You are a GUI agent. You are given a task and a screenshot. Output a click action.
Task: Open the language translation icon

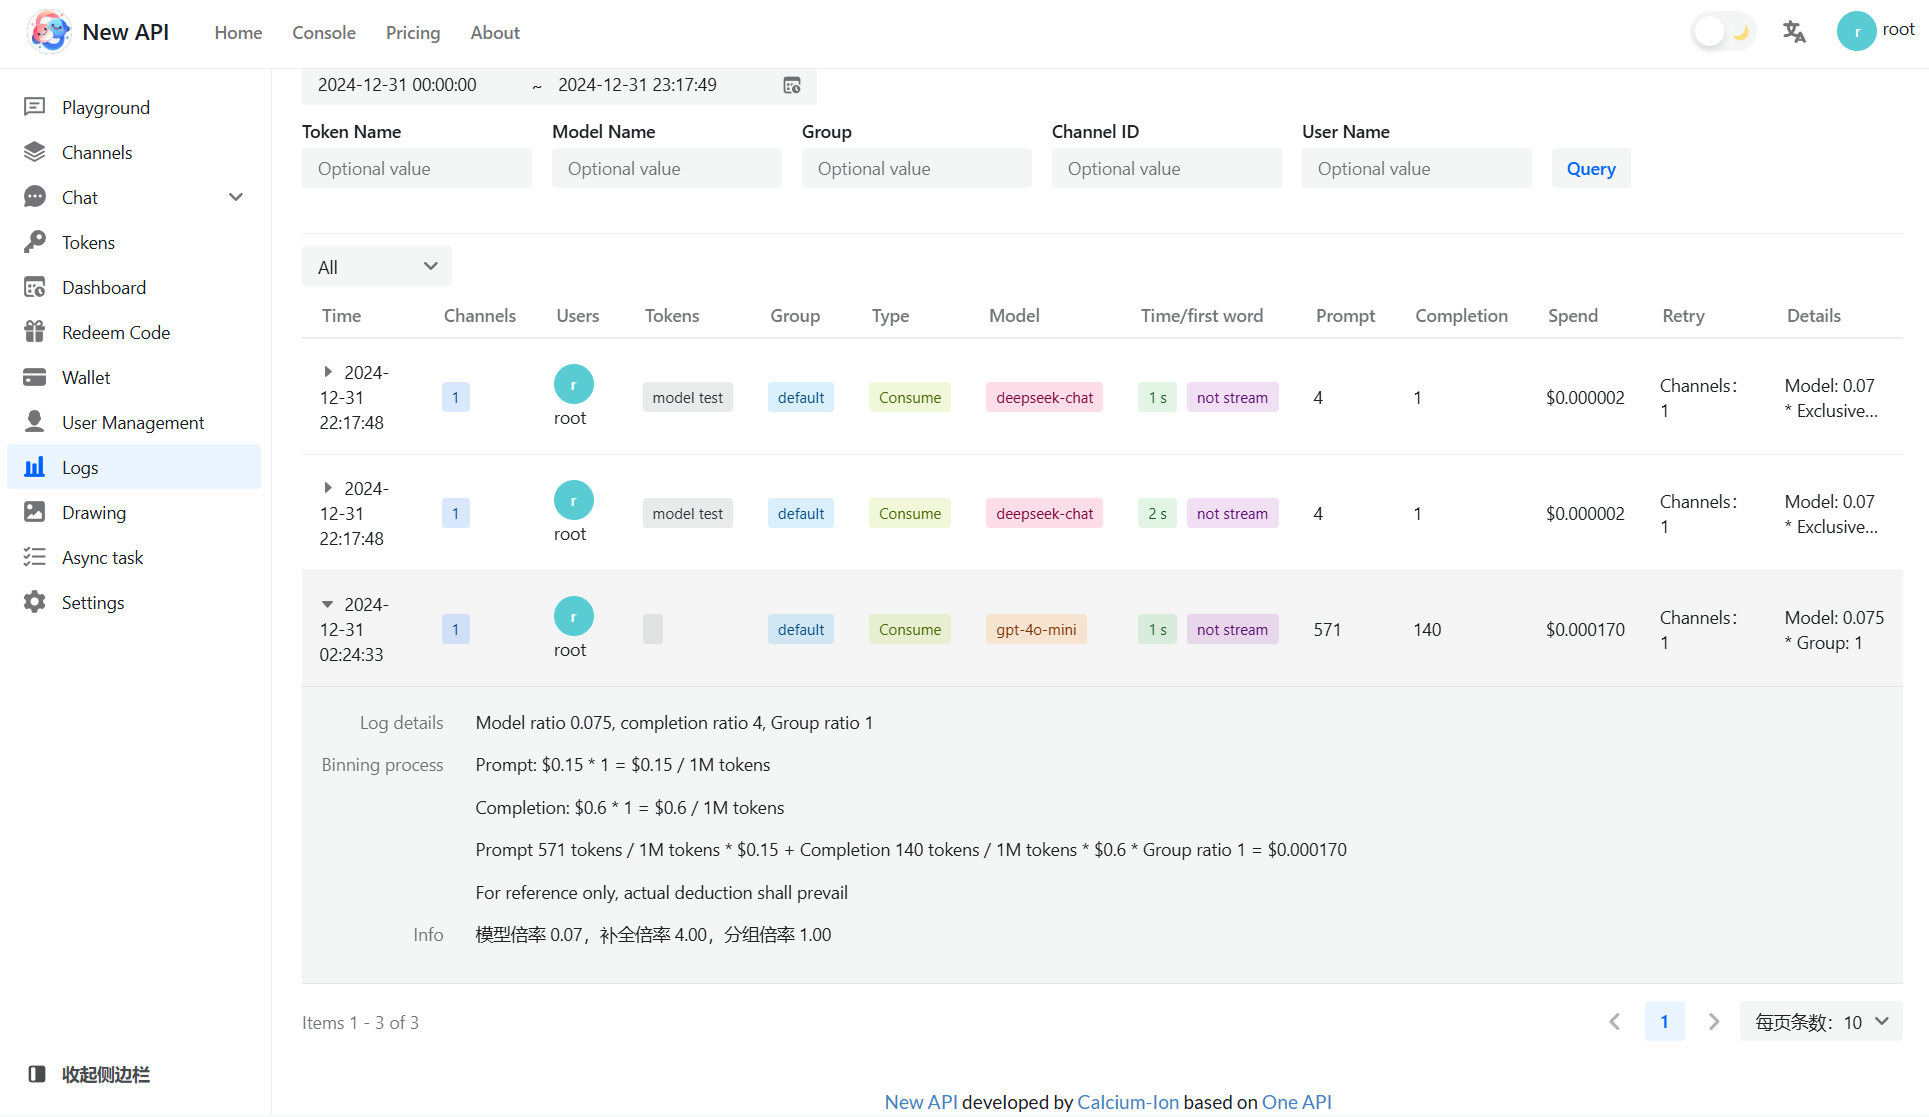tap(1794, 32)
